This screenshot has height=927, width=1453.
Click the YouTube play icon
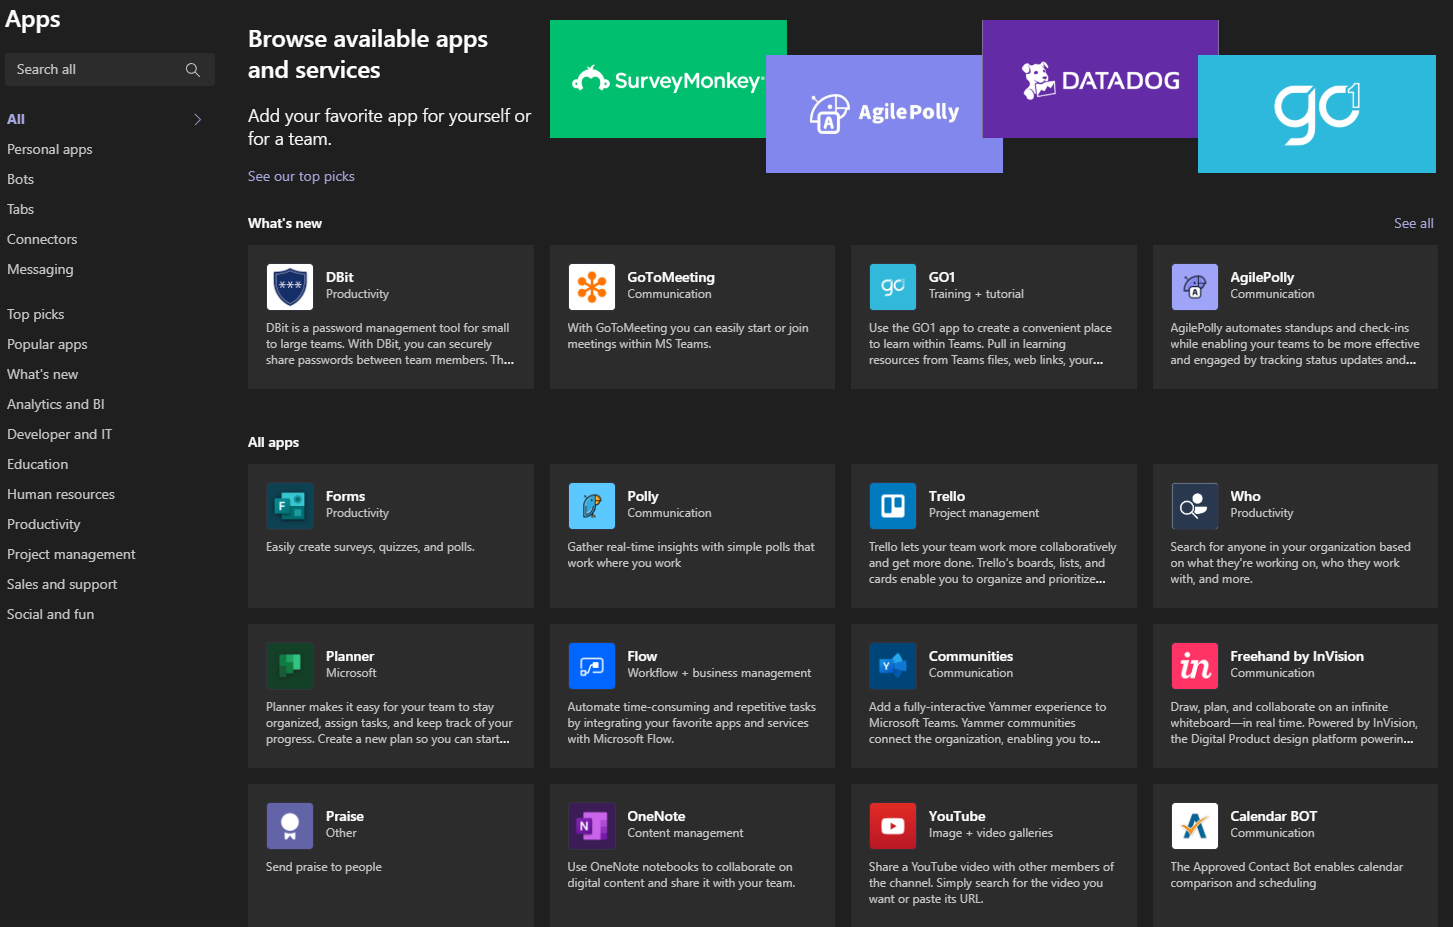click(x=893, y=826)
